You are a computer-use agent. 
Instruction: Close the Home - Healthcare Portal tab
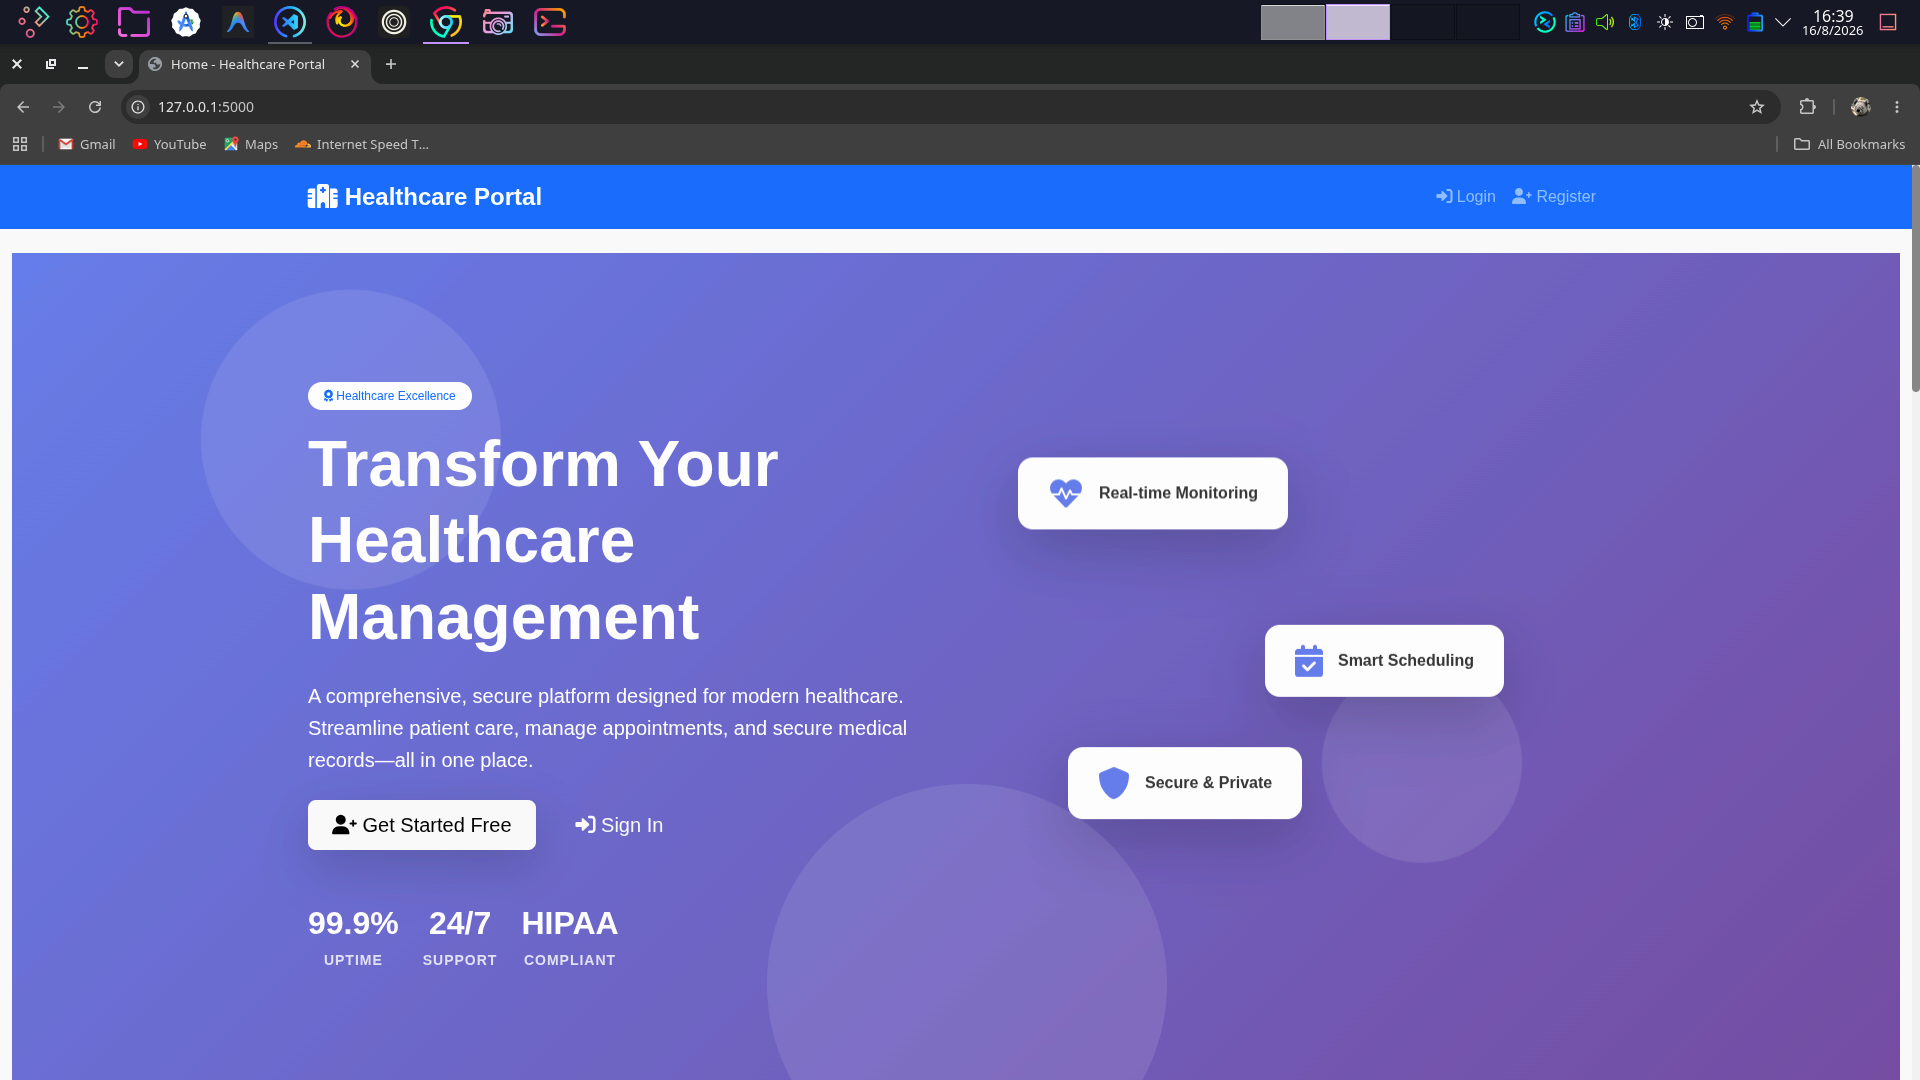[355, 64]
